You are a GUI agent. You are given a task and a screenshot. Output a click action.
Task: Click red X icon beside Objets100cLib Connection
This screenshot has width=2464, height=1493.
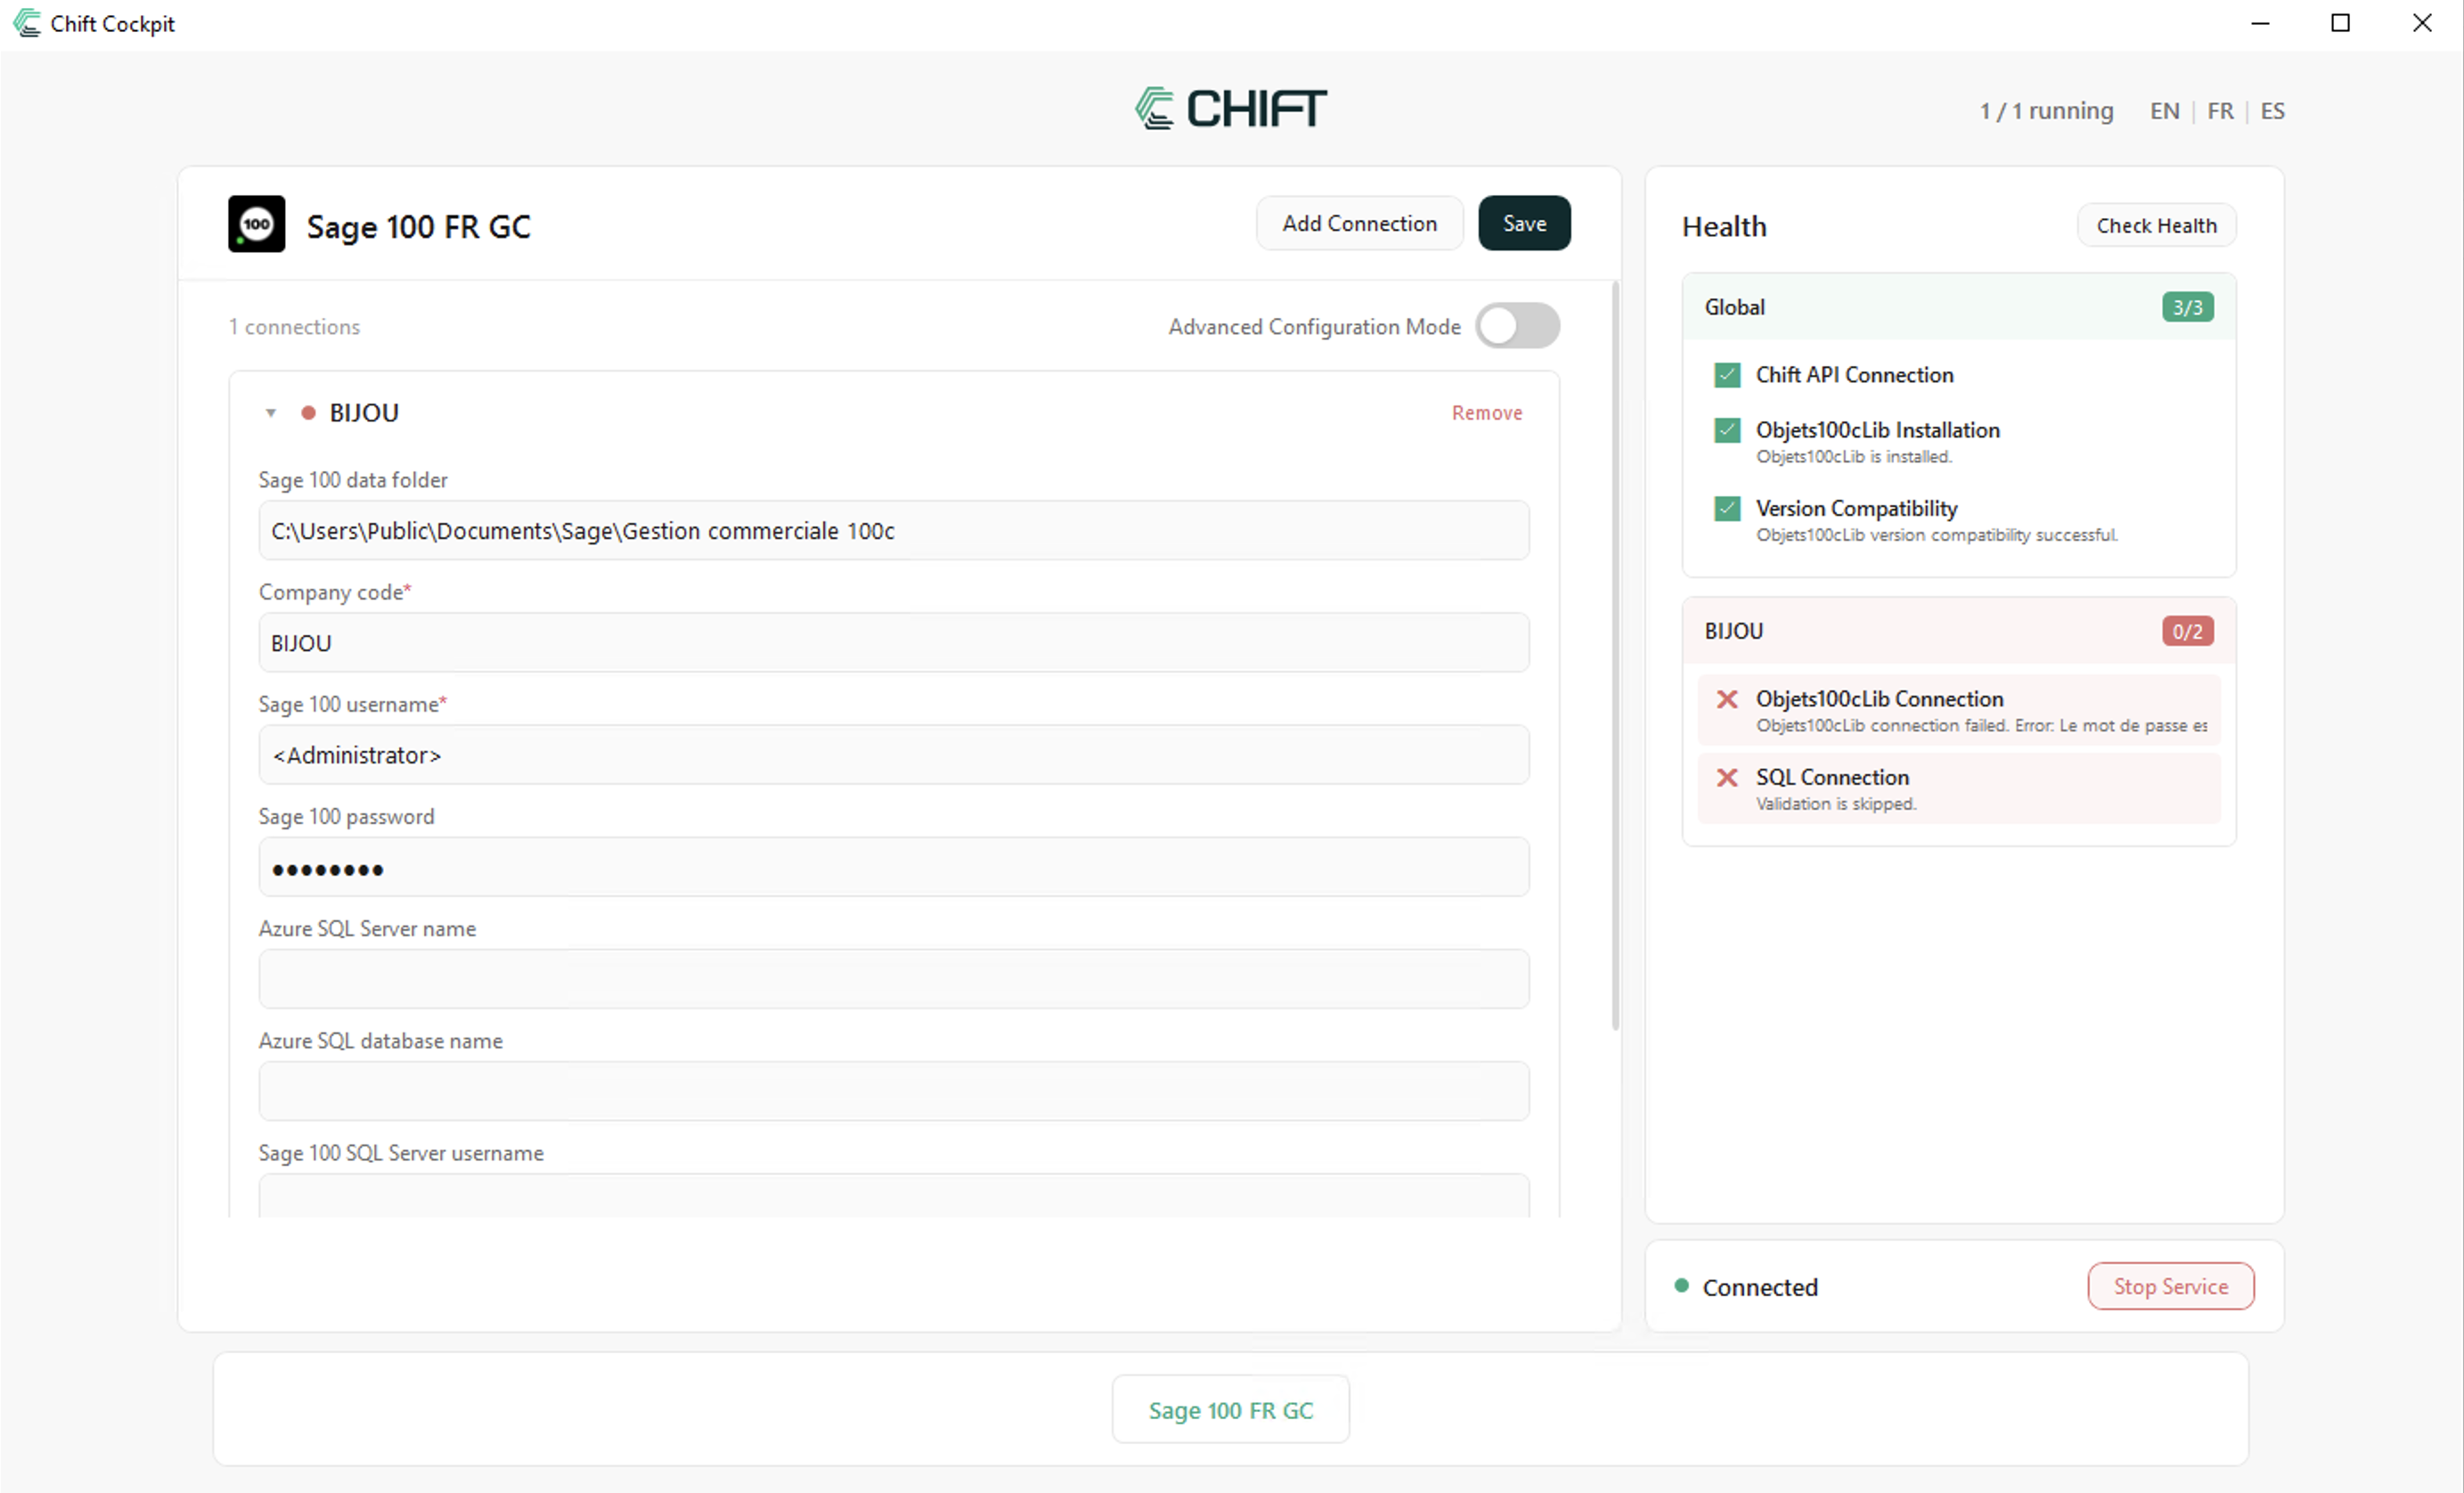pos(1727,699)
